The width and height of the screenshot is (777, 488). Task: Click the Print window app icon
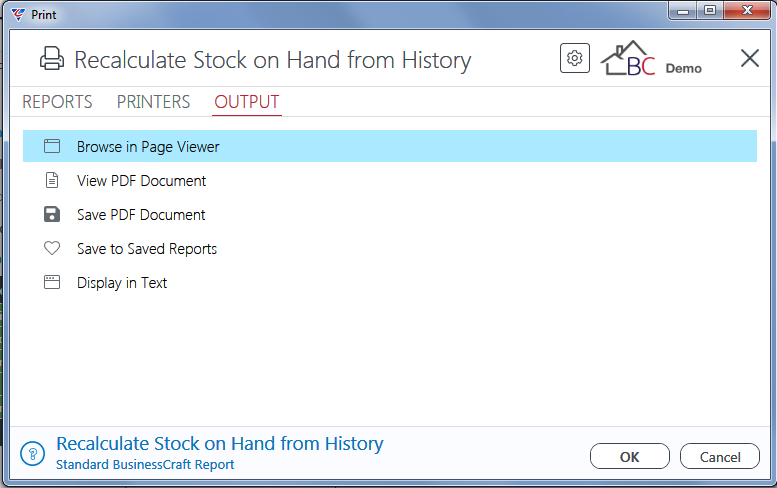[18, 15]
